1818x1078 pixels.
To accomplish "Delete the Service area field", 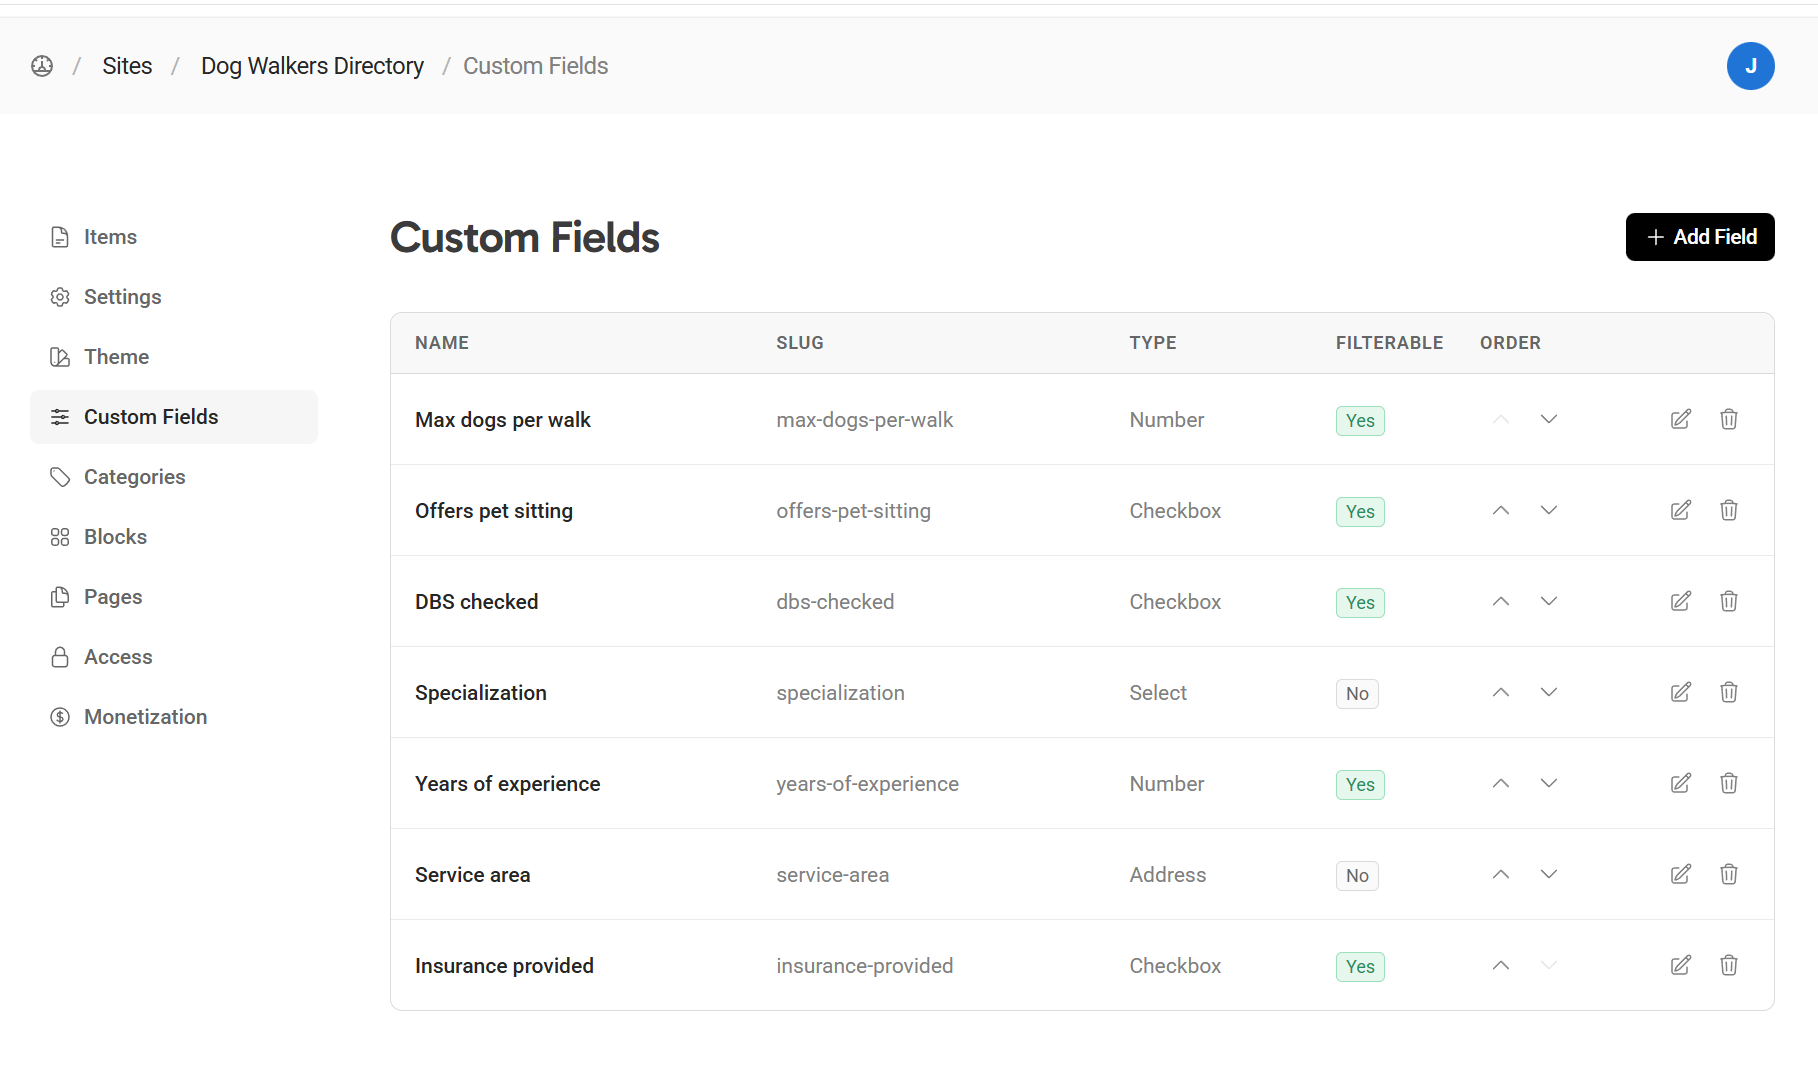I will [x=1728, y=875].
